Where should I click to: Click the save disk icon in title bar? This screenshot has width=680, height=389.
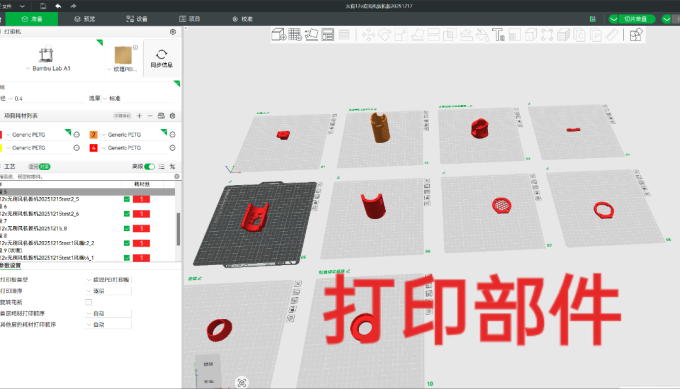pyautogui.click(x=42, y=6)
